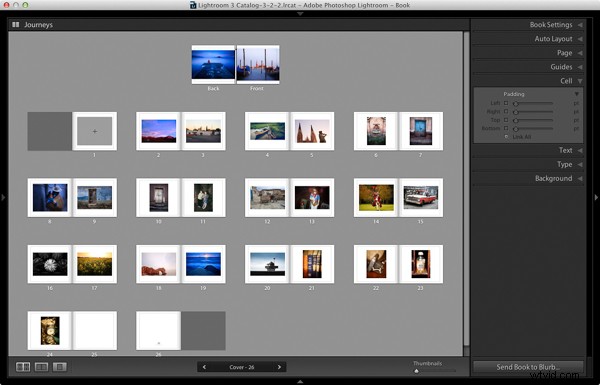Select page 11 thumbnail
This screenshot has width=600, height=385.
point(204,197)
